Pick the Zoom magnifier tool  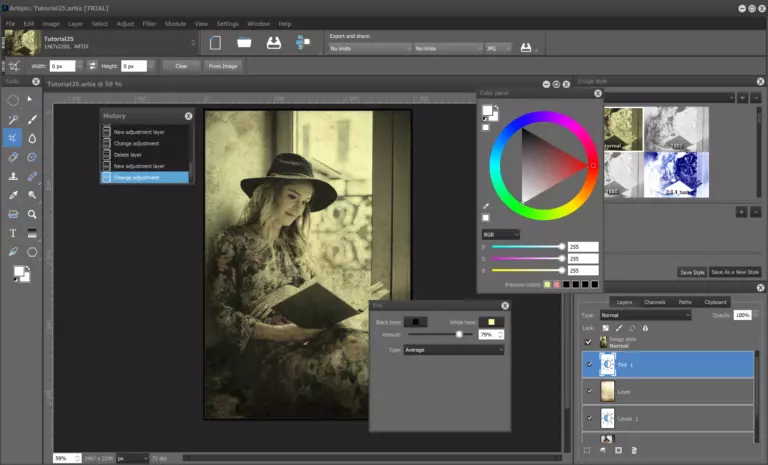pos(33,214)
